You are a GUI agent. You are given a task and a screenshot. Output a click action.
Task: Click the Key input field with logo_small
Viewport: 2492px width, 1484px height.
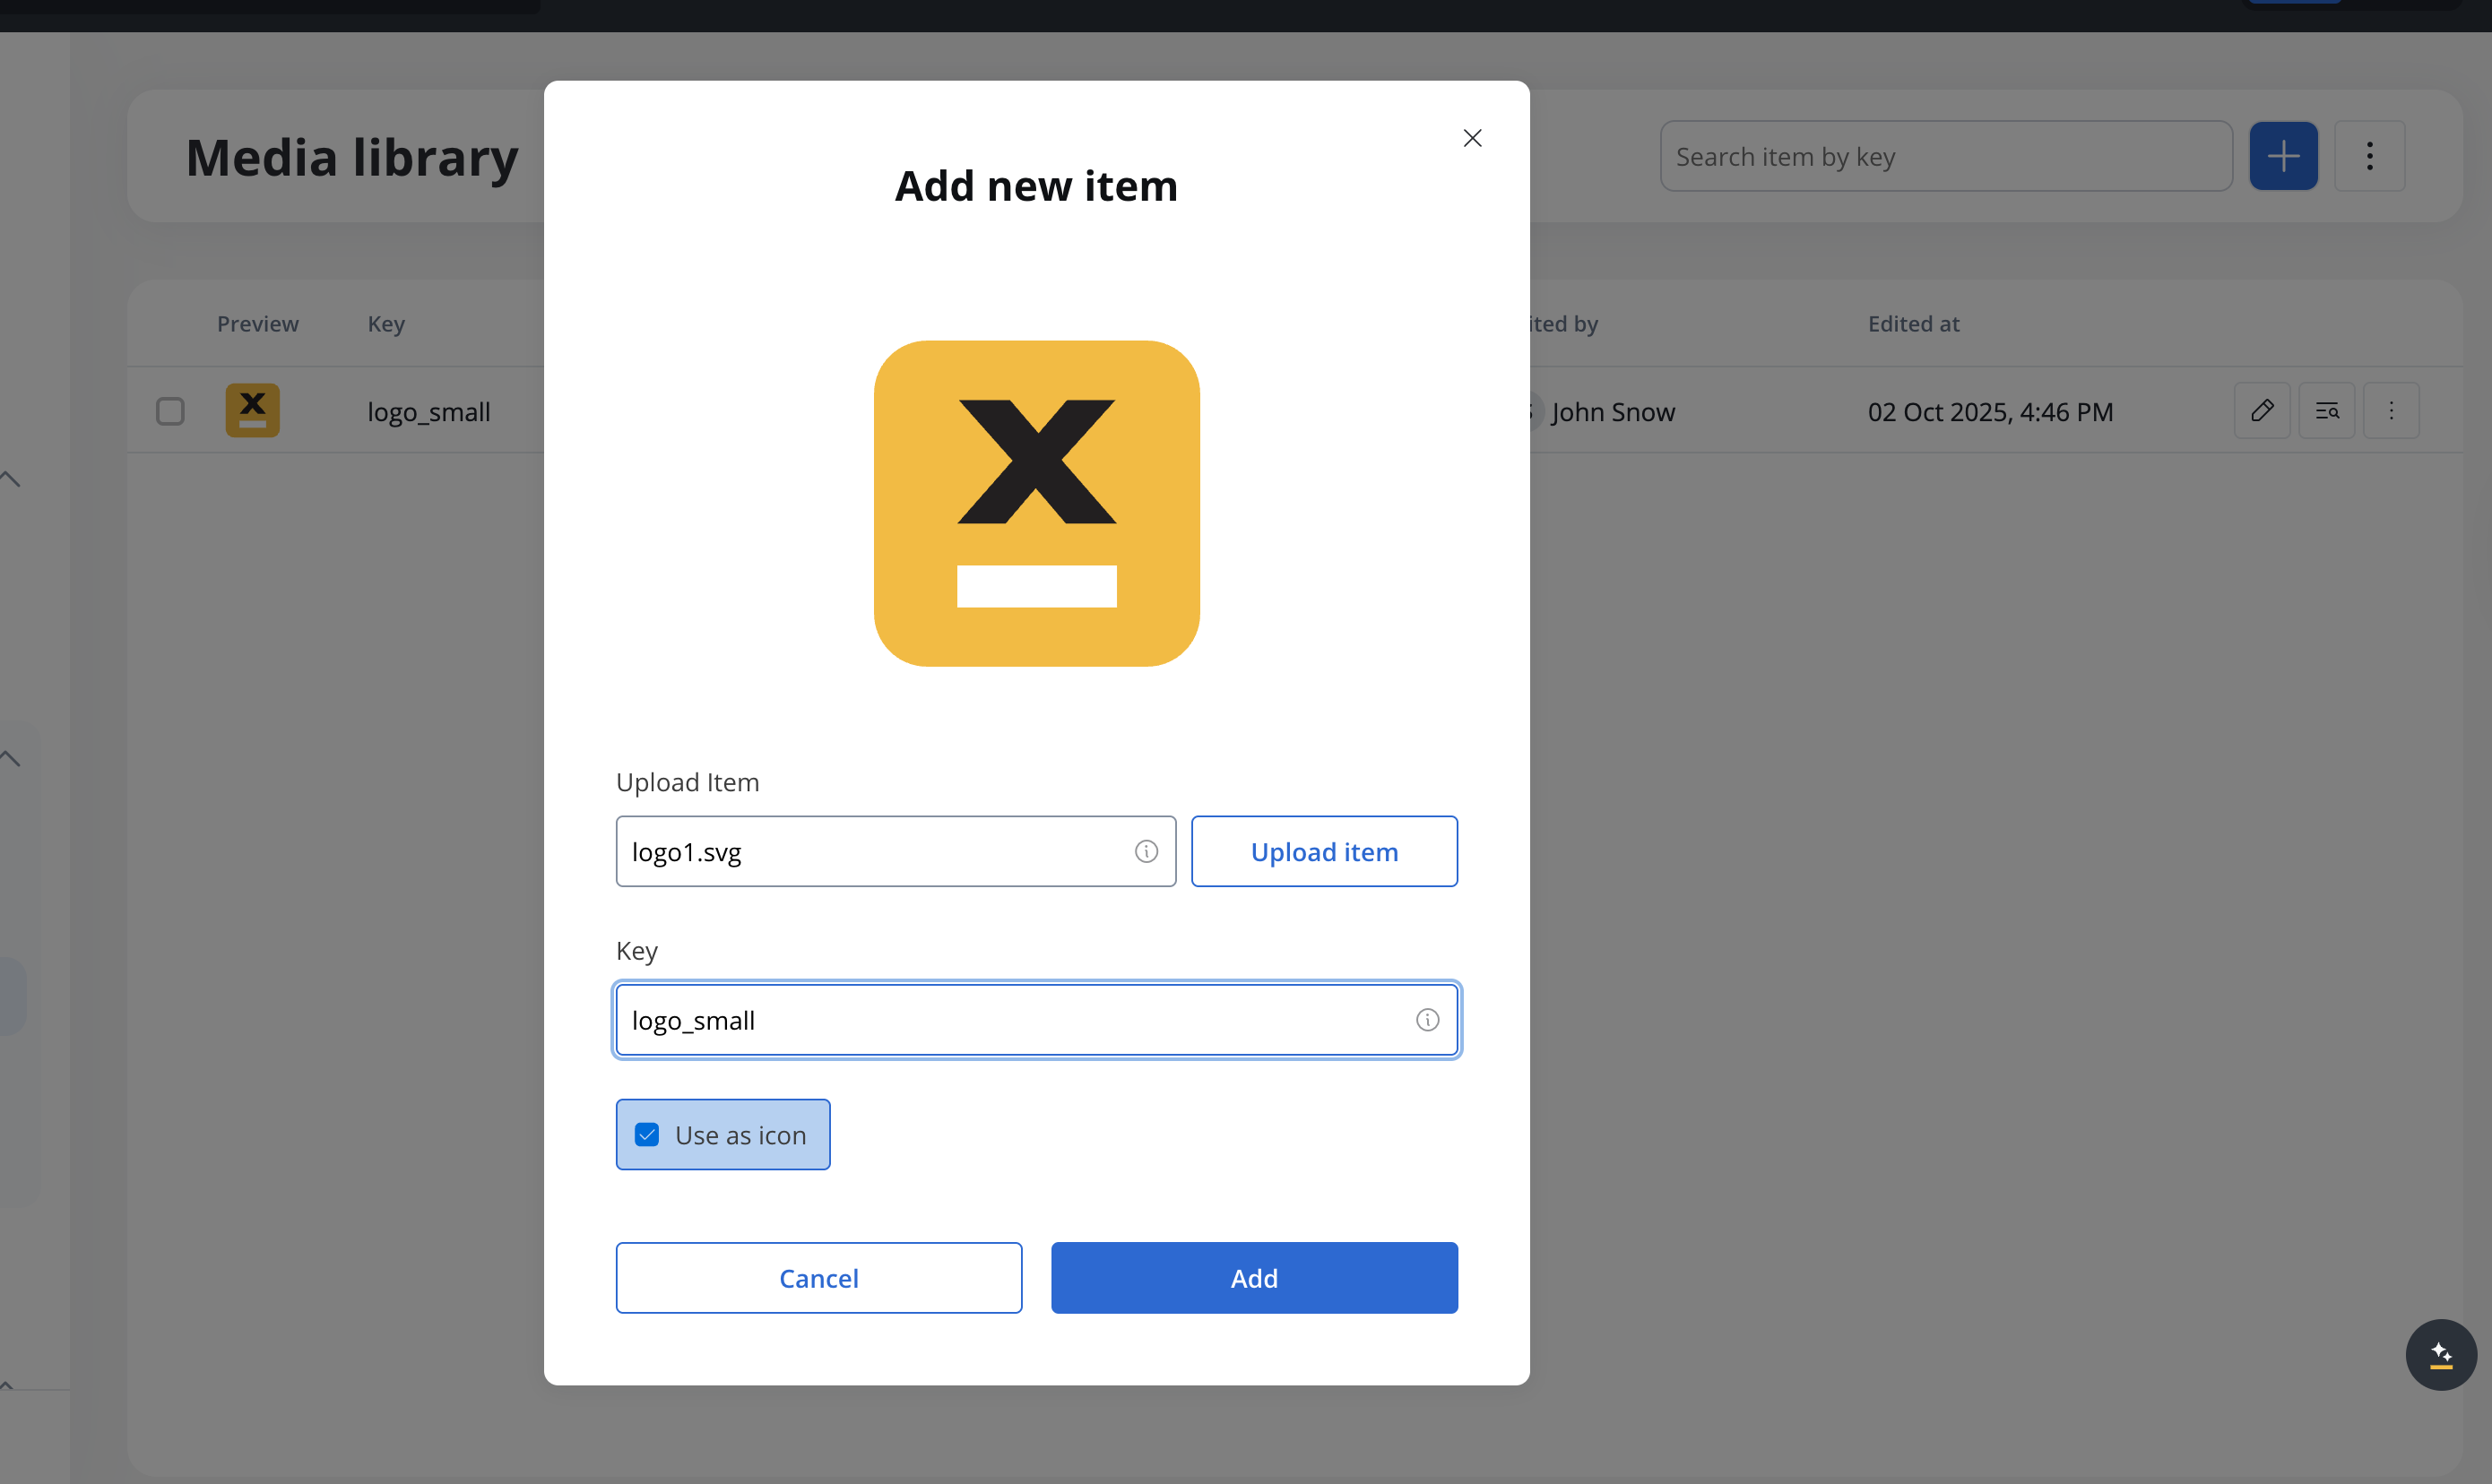[1010, 1020]
